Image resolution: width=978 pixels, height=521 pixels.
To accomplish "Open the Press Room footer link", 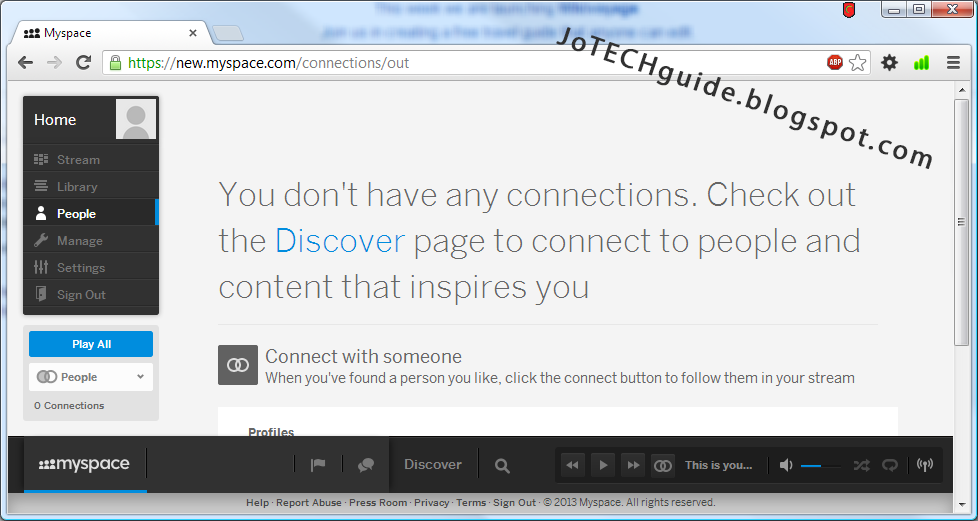I will pyautogui.click(x=378, y=502).
